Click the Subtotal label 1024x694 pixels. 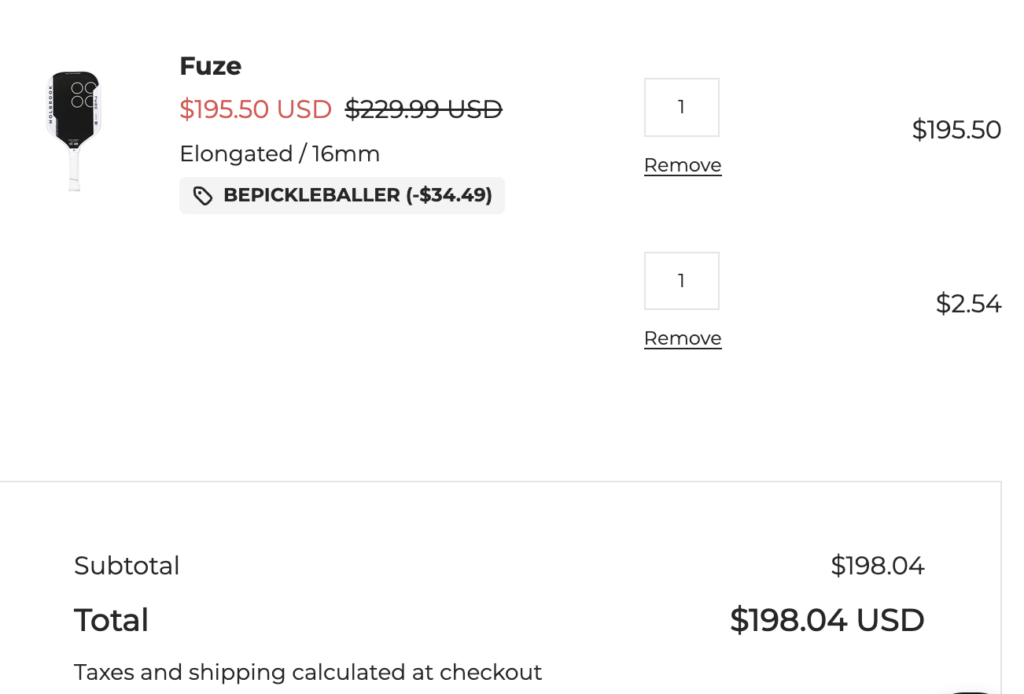[127, 566]
